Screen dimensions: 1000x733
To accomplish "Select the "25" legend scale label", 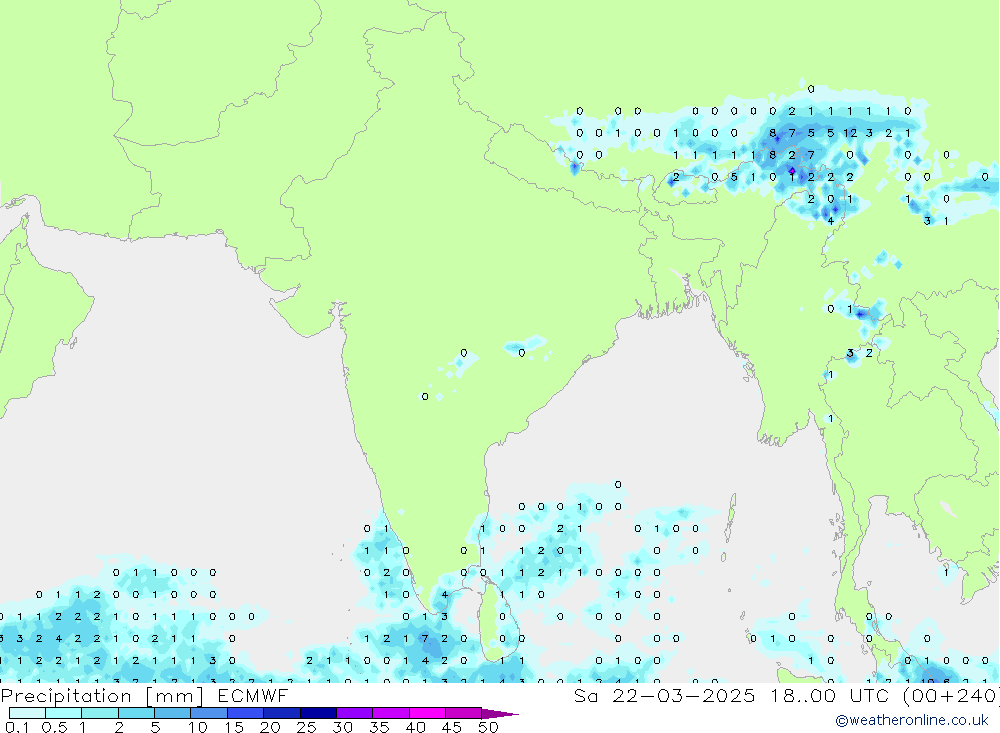I will (x=306, y=727).
